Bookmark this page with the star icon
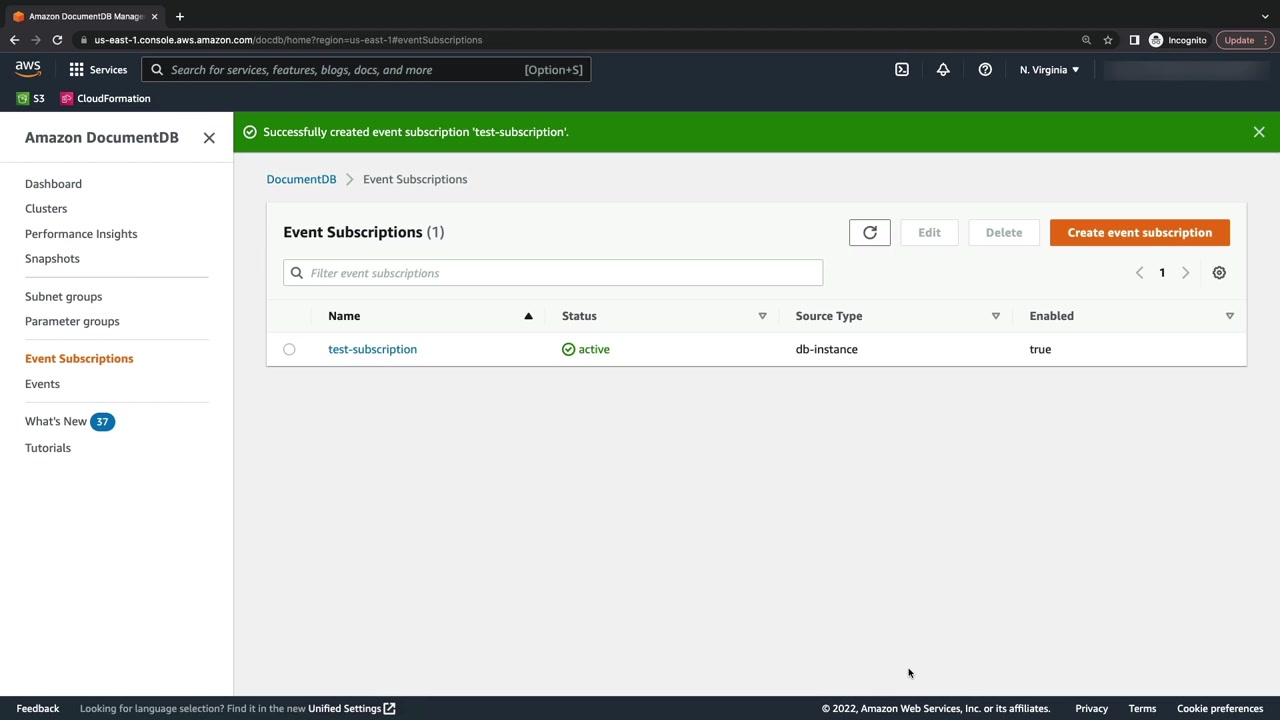 tap(1108, 40)
